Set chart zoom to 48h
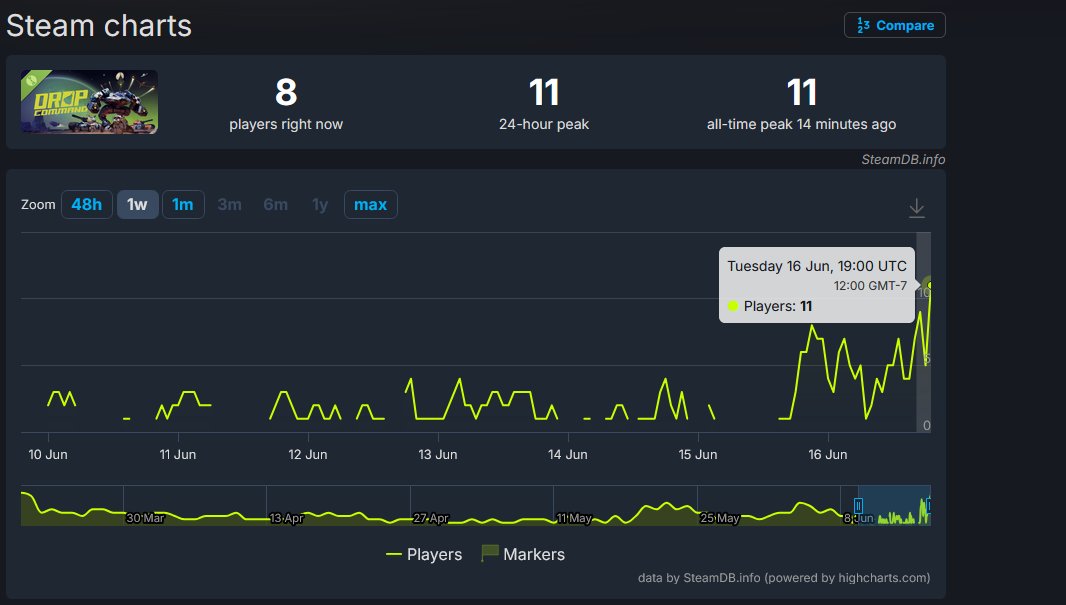 [86, 205]
